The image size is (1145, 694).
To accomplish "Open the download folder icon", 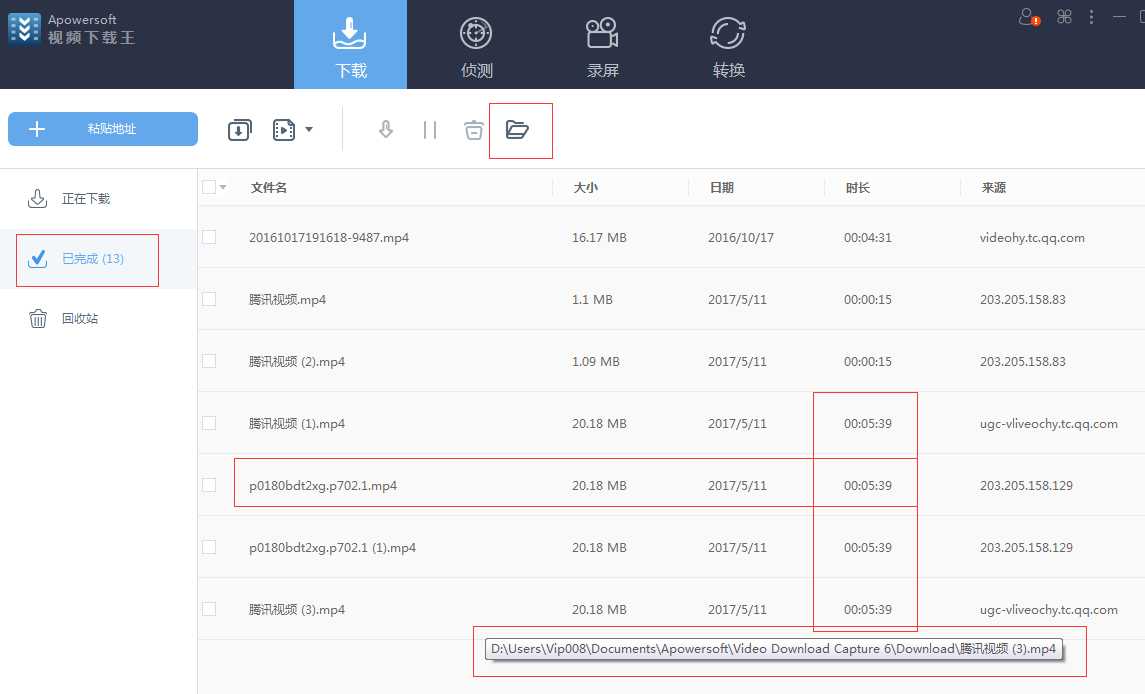I will click(517, 130).
